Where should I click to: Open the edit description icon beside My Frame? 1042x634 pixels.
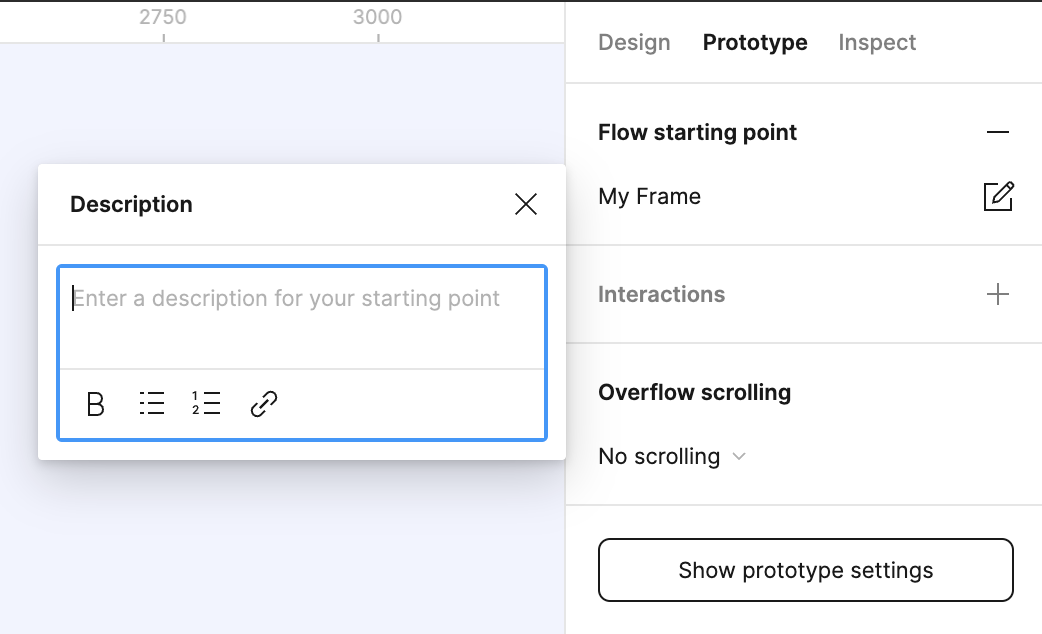[x=998, y=197]
